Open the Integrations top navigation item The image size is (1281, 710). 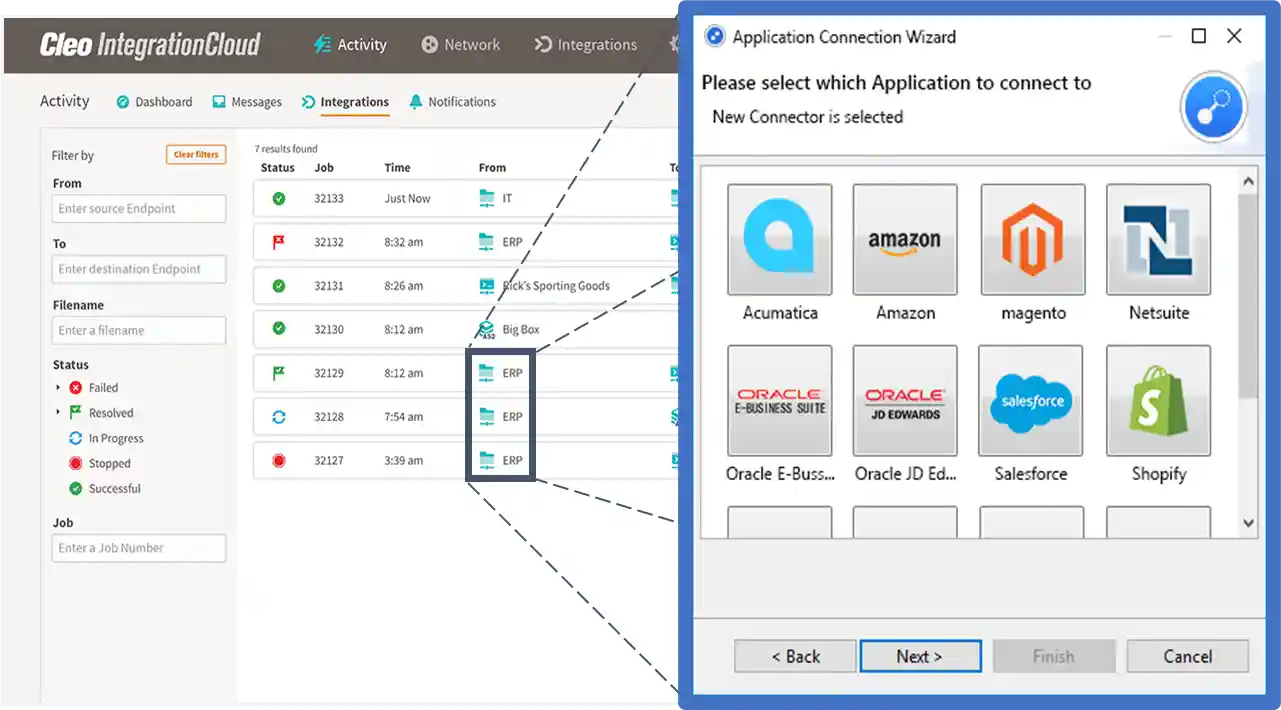click(586, 45)
